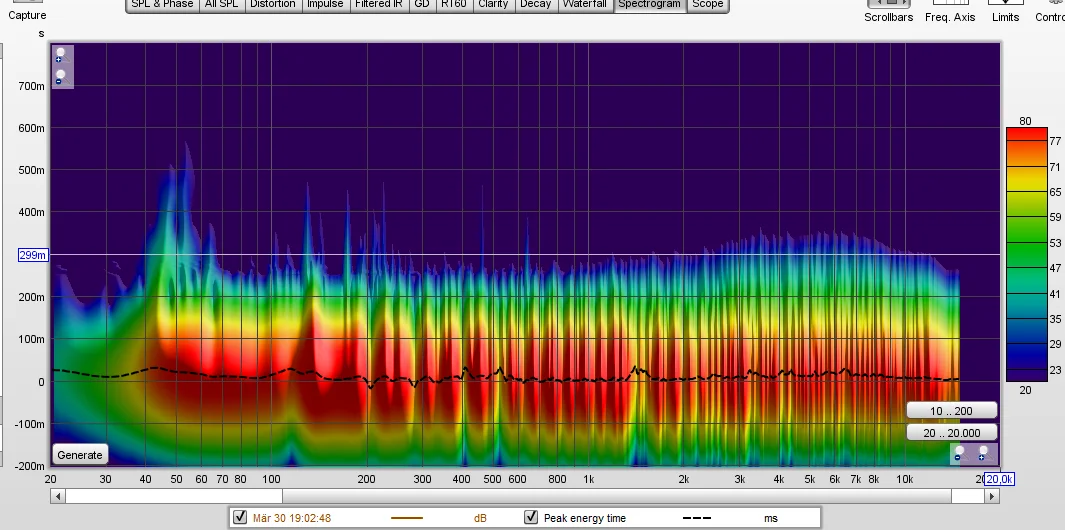Toggle the Scrollbars toolbar button

click(888, 11)
